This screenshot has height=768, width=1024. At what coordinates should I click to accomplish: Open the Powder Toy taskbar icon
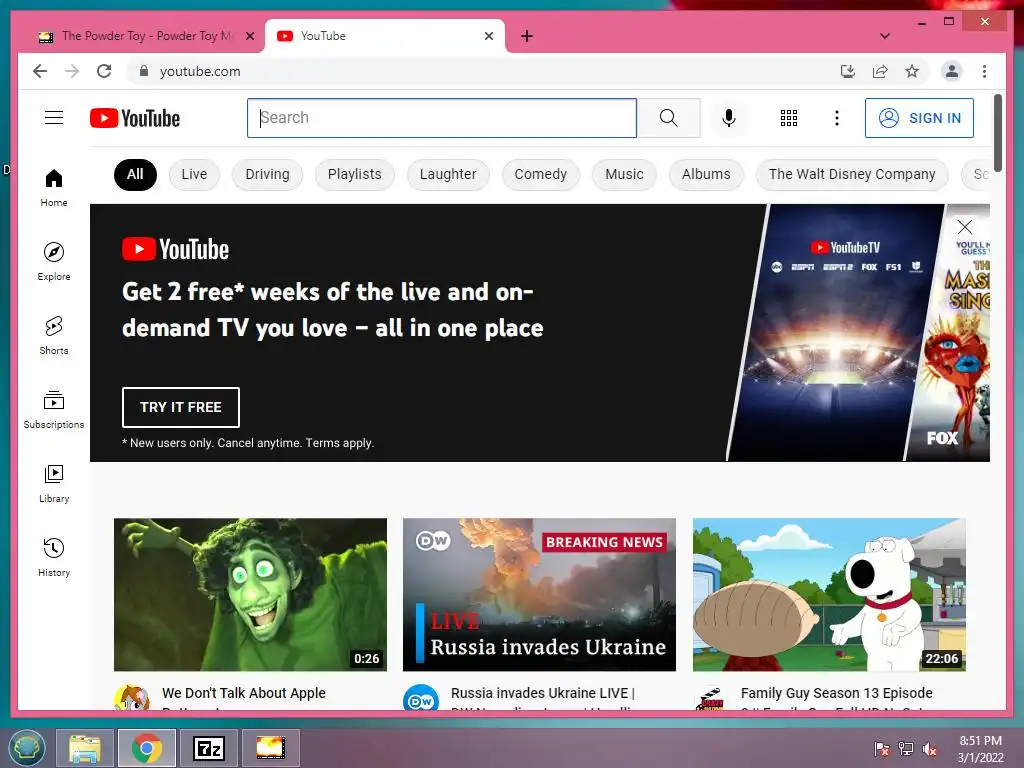(x=270, y=748)
